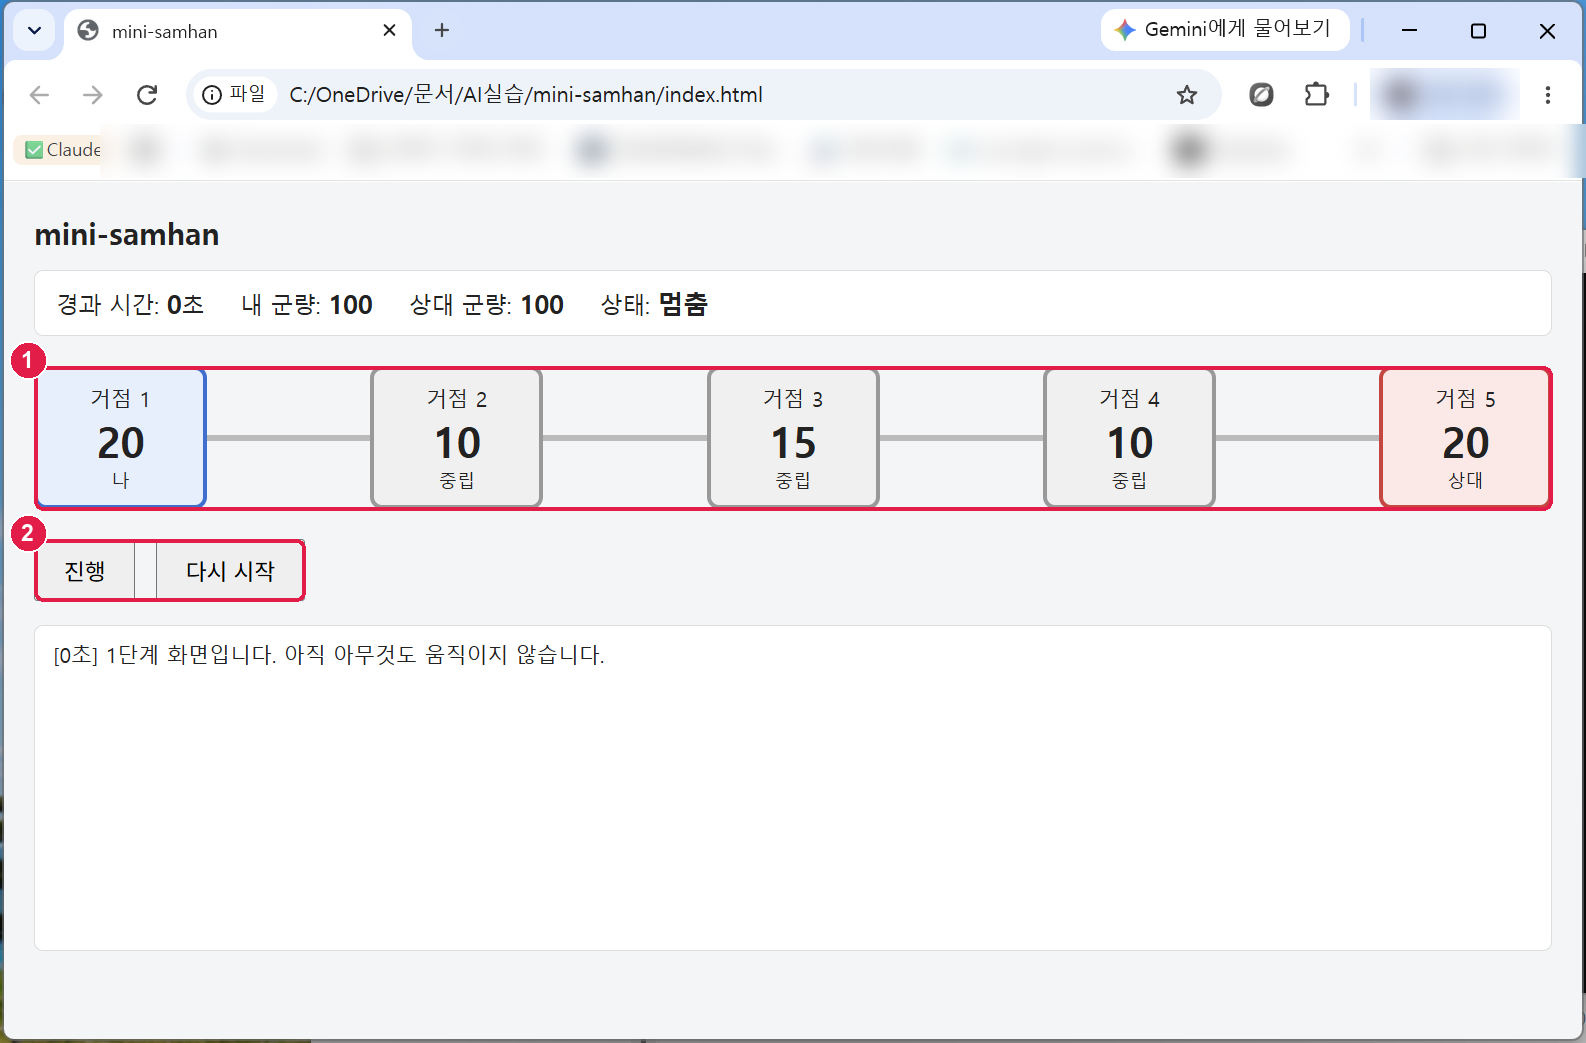Expand the tab search dropdown

click(34, 30)
